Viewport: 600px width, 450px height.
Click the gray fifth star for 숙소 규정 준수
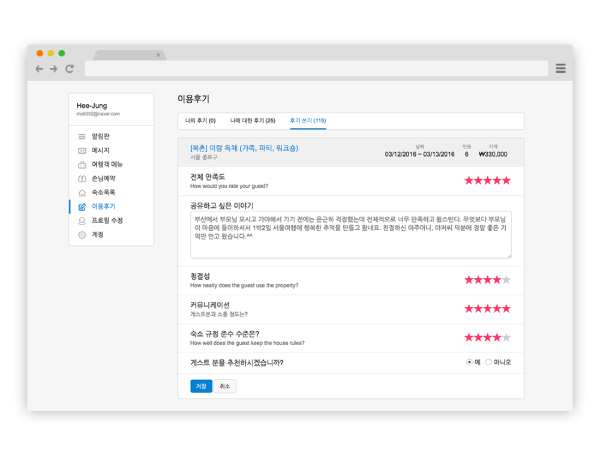coord(506,338)
